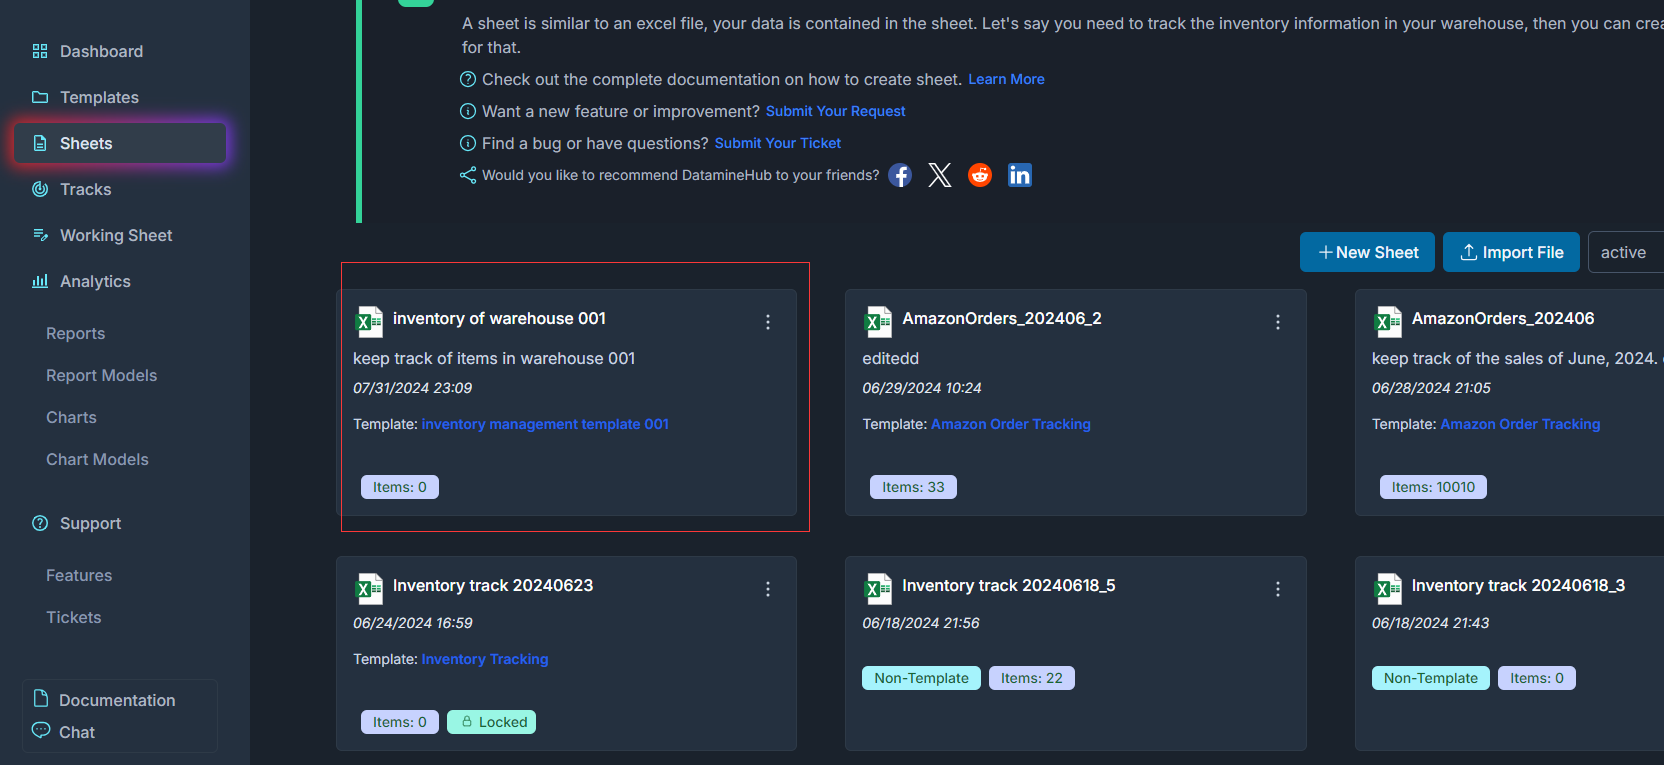Share on Facebook icon

tap(900, 175)
